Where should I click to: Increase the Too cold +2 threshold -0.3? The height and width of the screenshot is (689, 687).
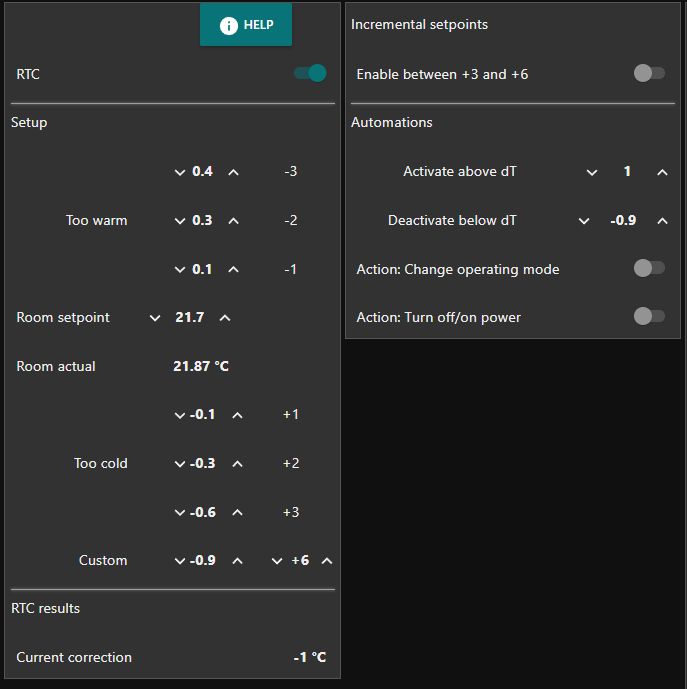coord(237,464)
